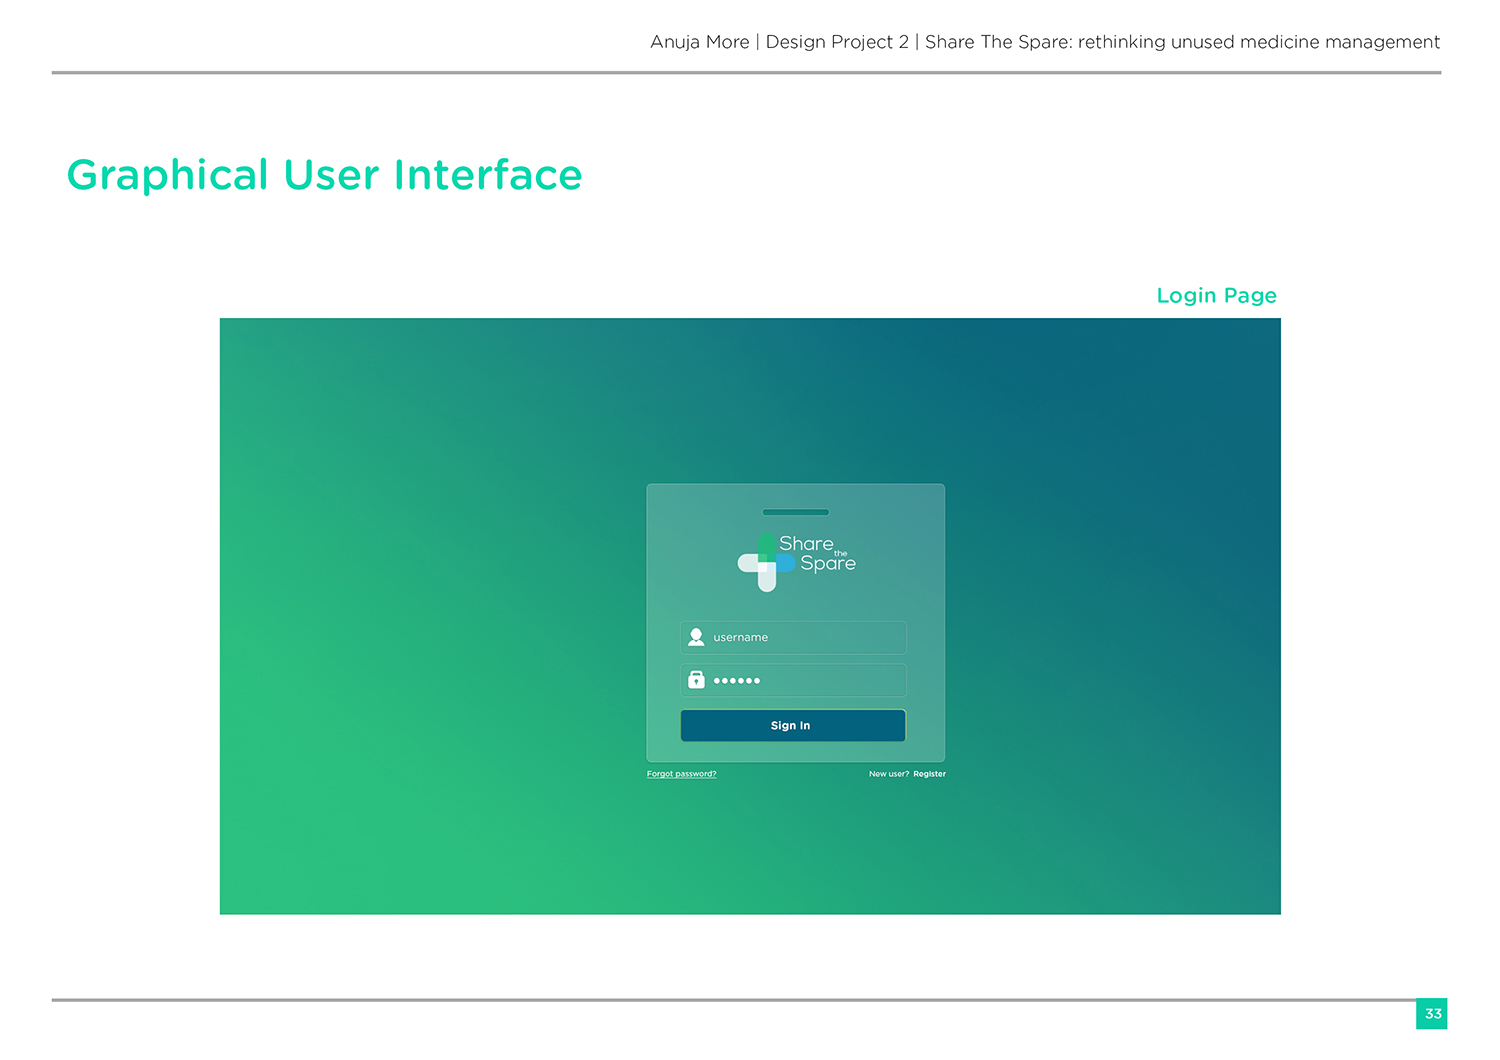This screenshot has height=1060, width=1500.
Task: Open the Forgot password? link
Action: (x=681, y=774)
